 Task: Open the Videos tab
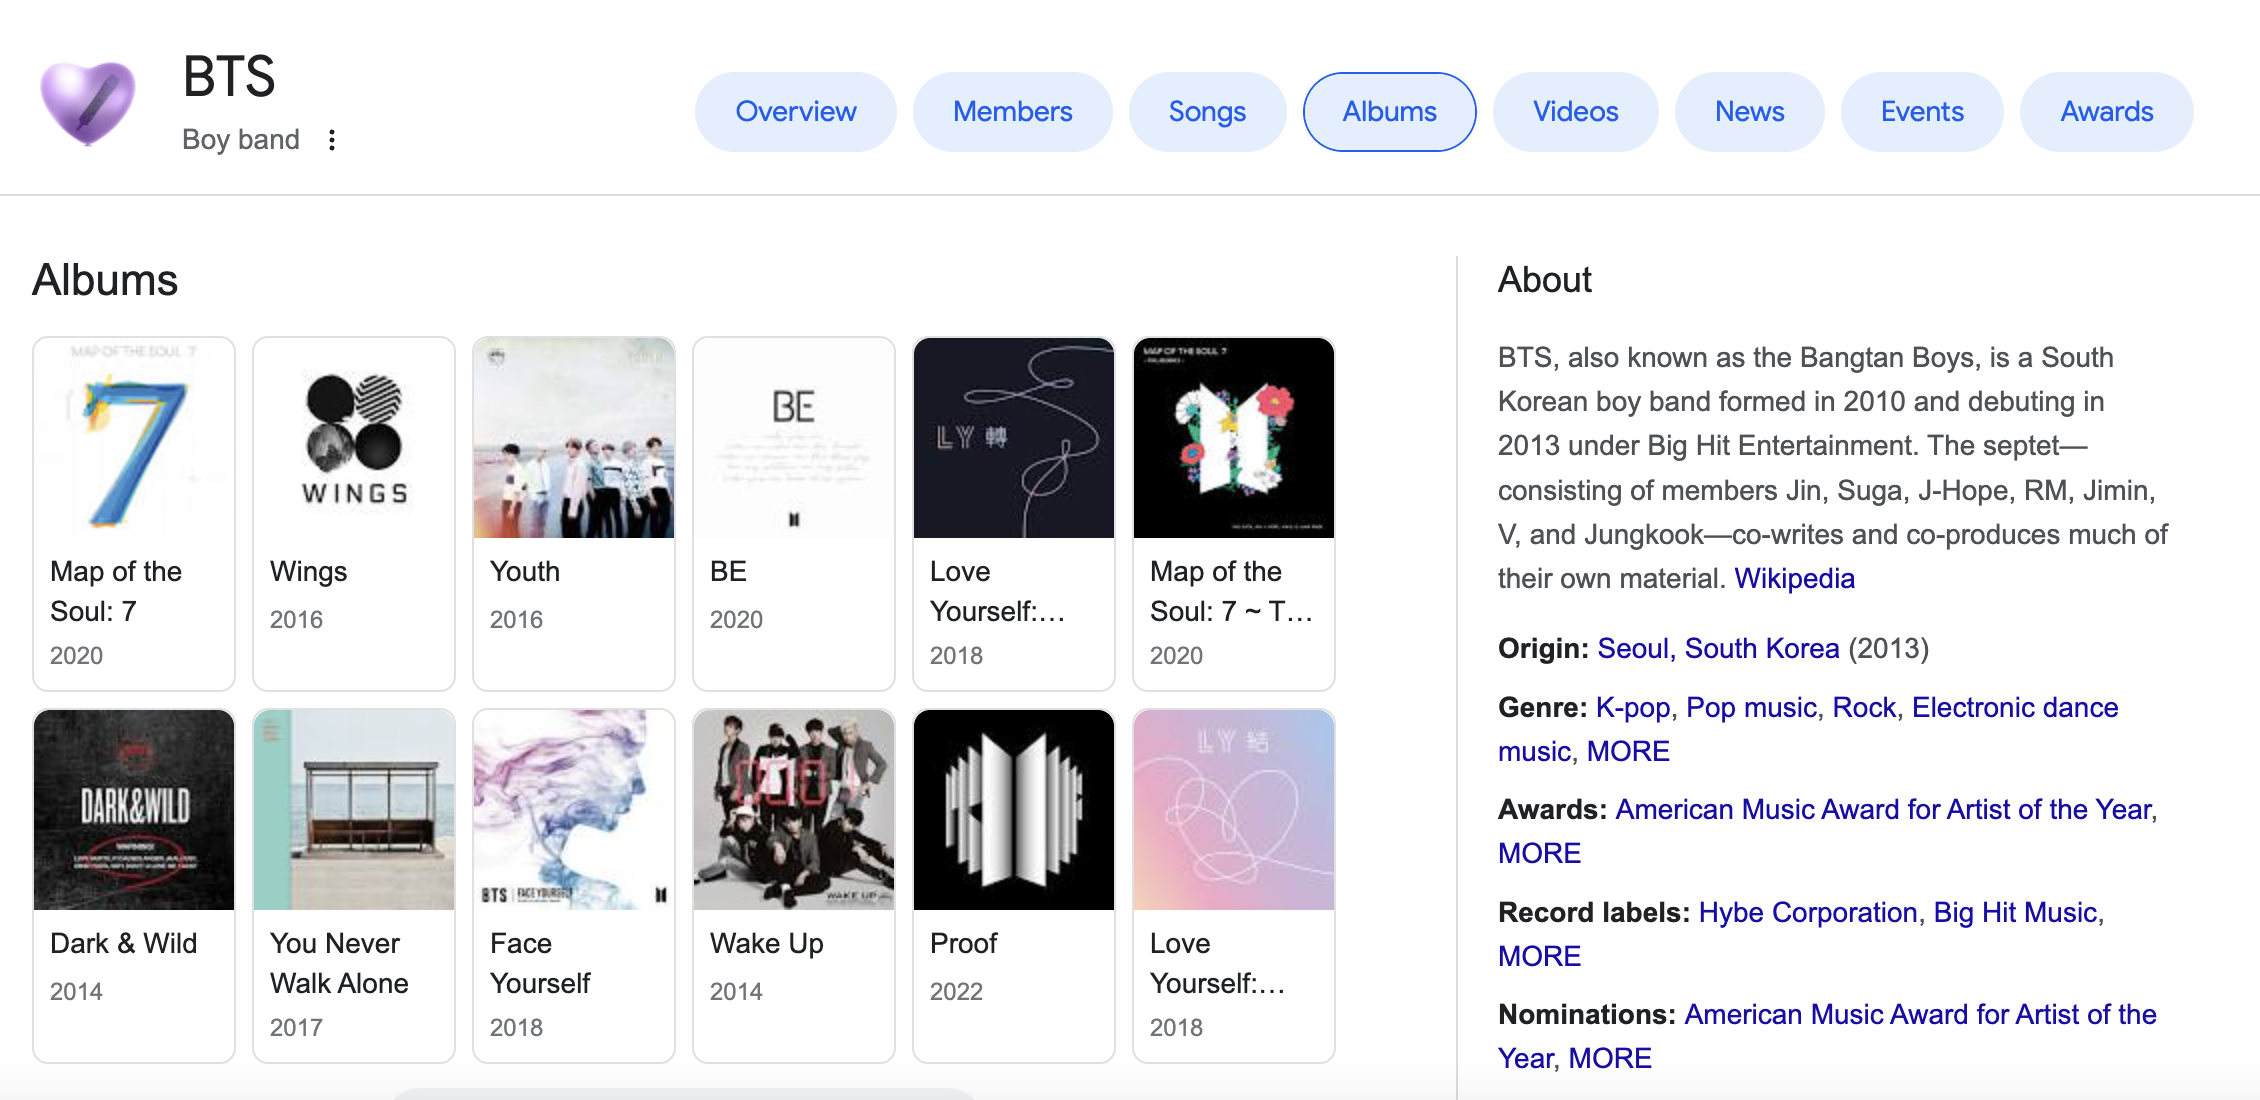1575,111
